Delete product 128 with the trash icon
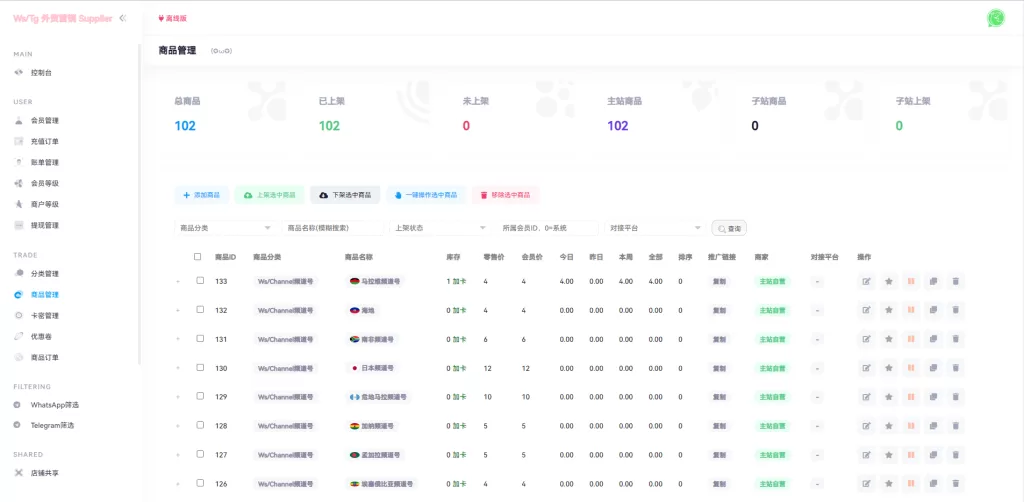The image size is (1024, 502). coord(955,426)
